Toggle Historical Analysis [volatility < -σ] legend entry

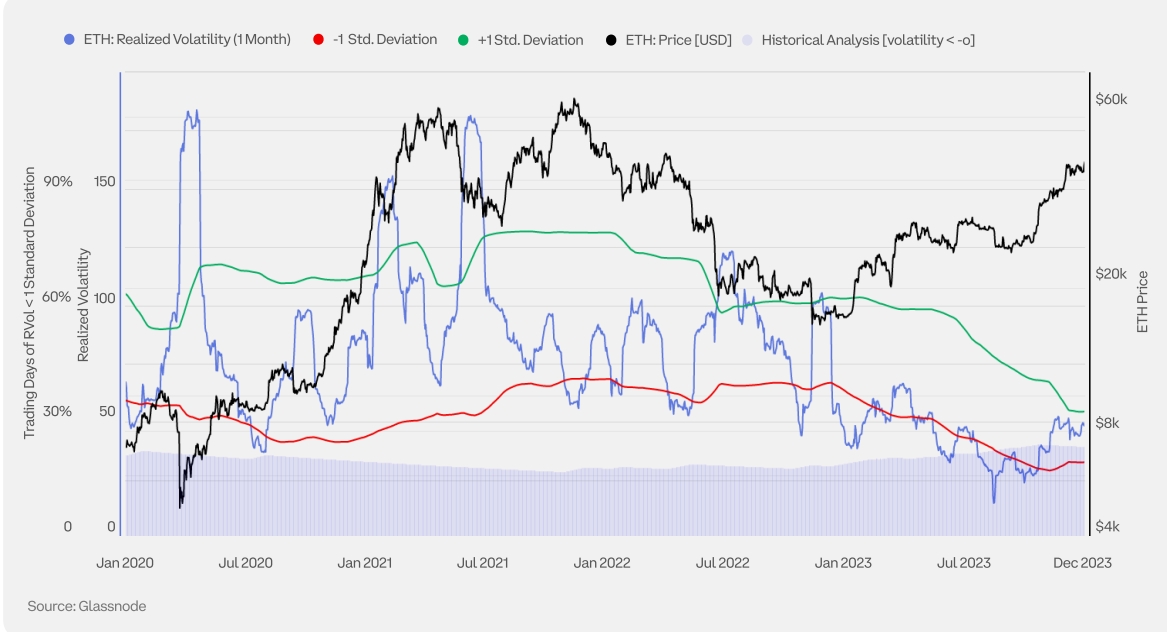click(x=858, y=39)
